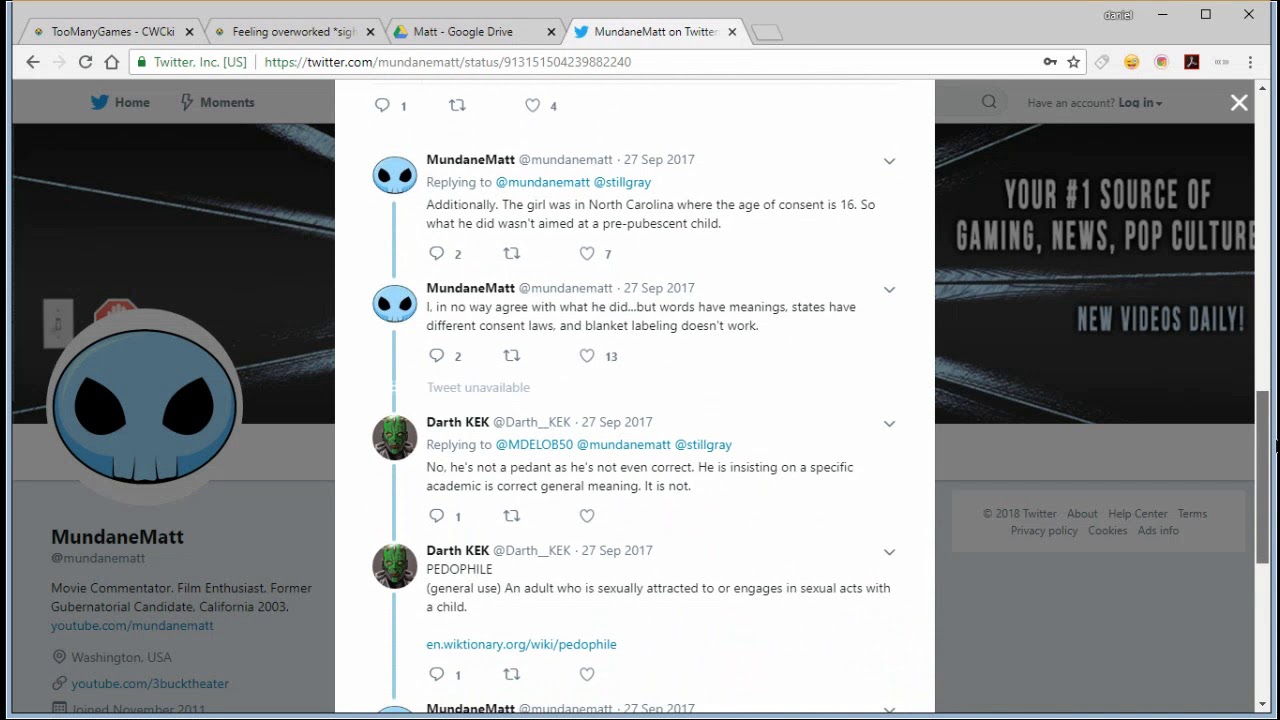Retweet Darth KEK's 'not a pedant' tweet
Image resolution: width=1280 pixels, height=720 pixels.
[512, 516]
